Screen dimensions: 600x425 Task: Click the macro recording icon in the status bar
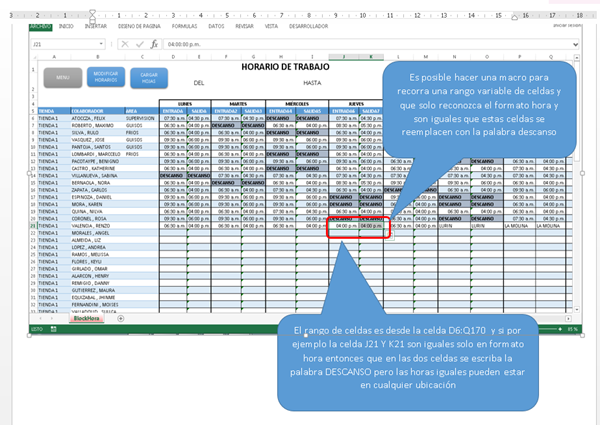tap(54, 329)
